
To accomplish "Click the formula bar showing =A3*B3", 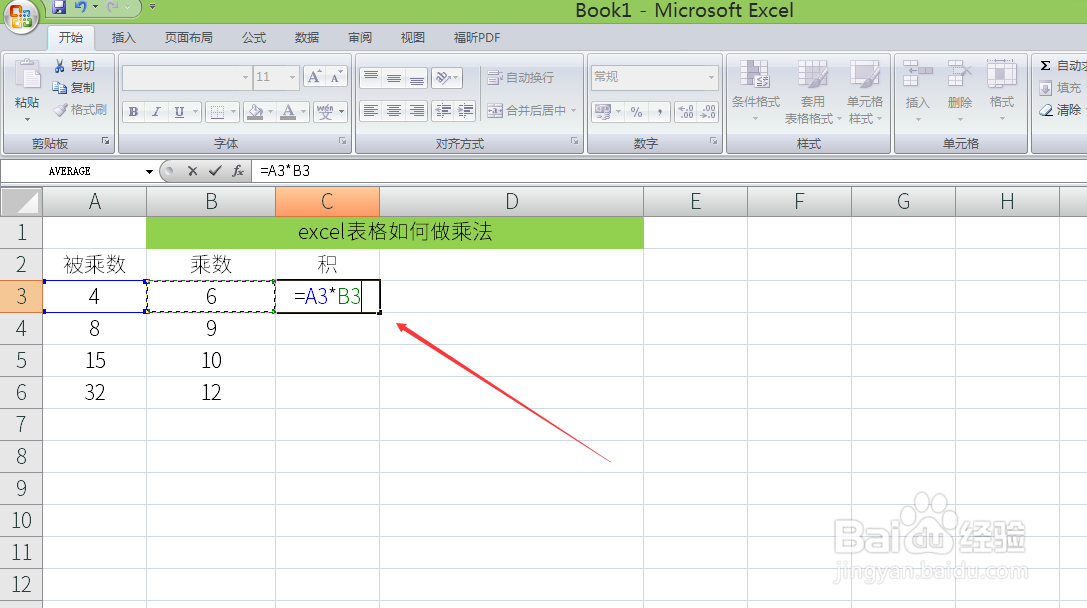I will point(669,171).
